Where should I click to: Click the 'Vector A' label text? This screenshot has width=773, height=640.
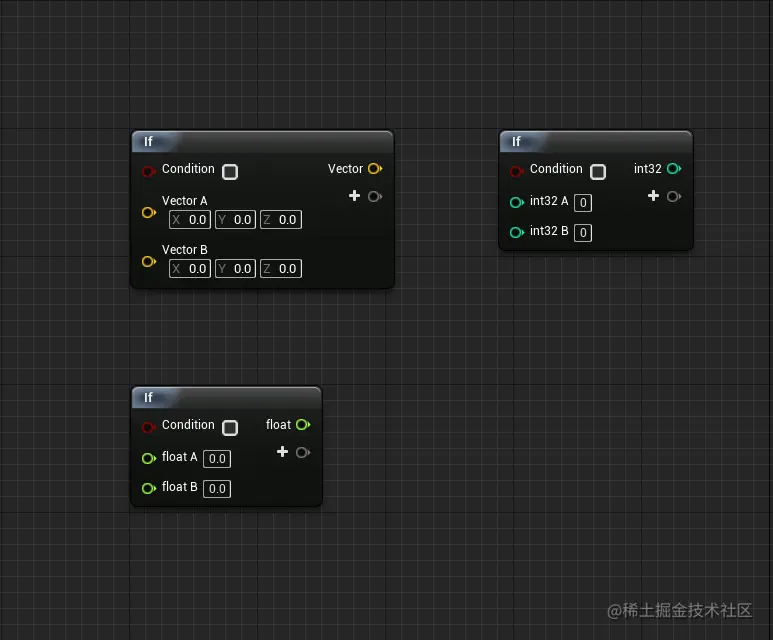coord(184,201)
